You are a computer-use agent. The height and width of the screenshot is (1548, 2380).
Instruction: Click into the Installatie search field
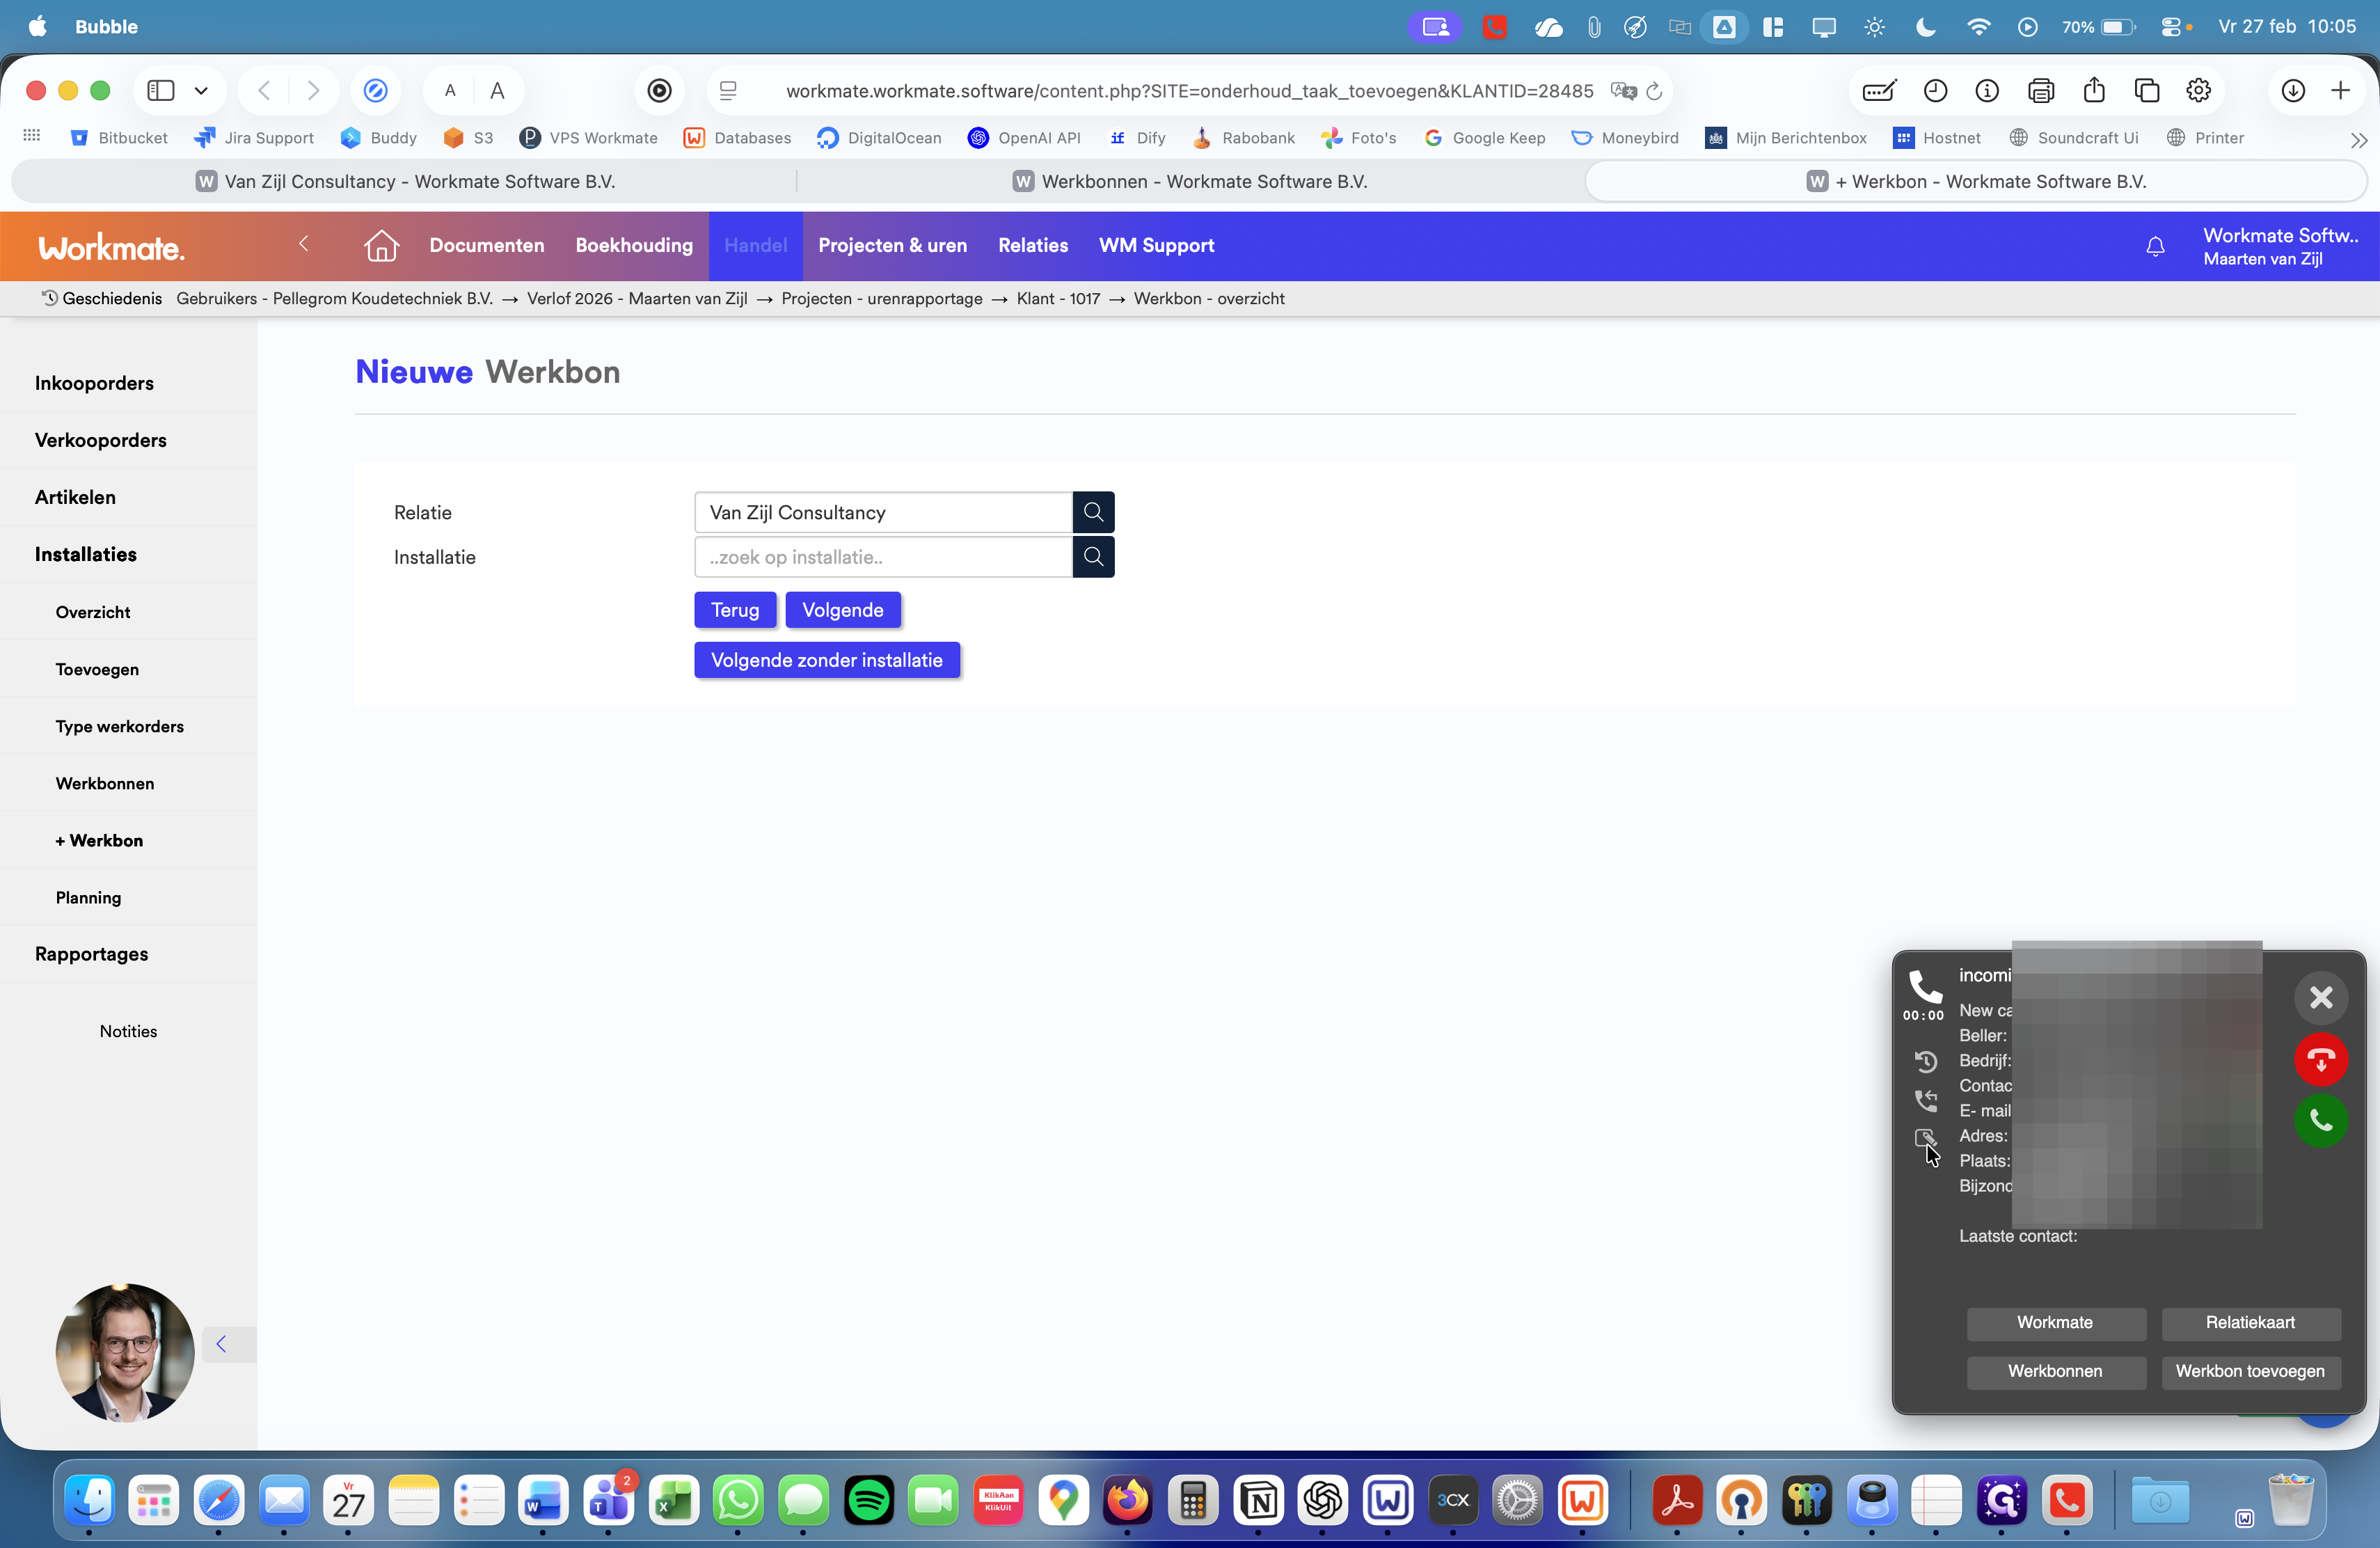tap(883, 557)
